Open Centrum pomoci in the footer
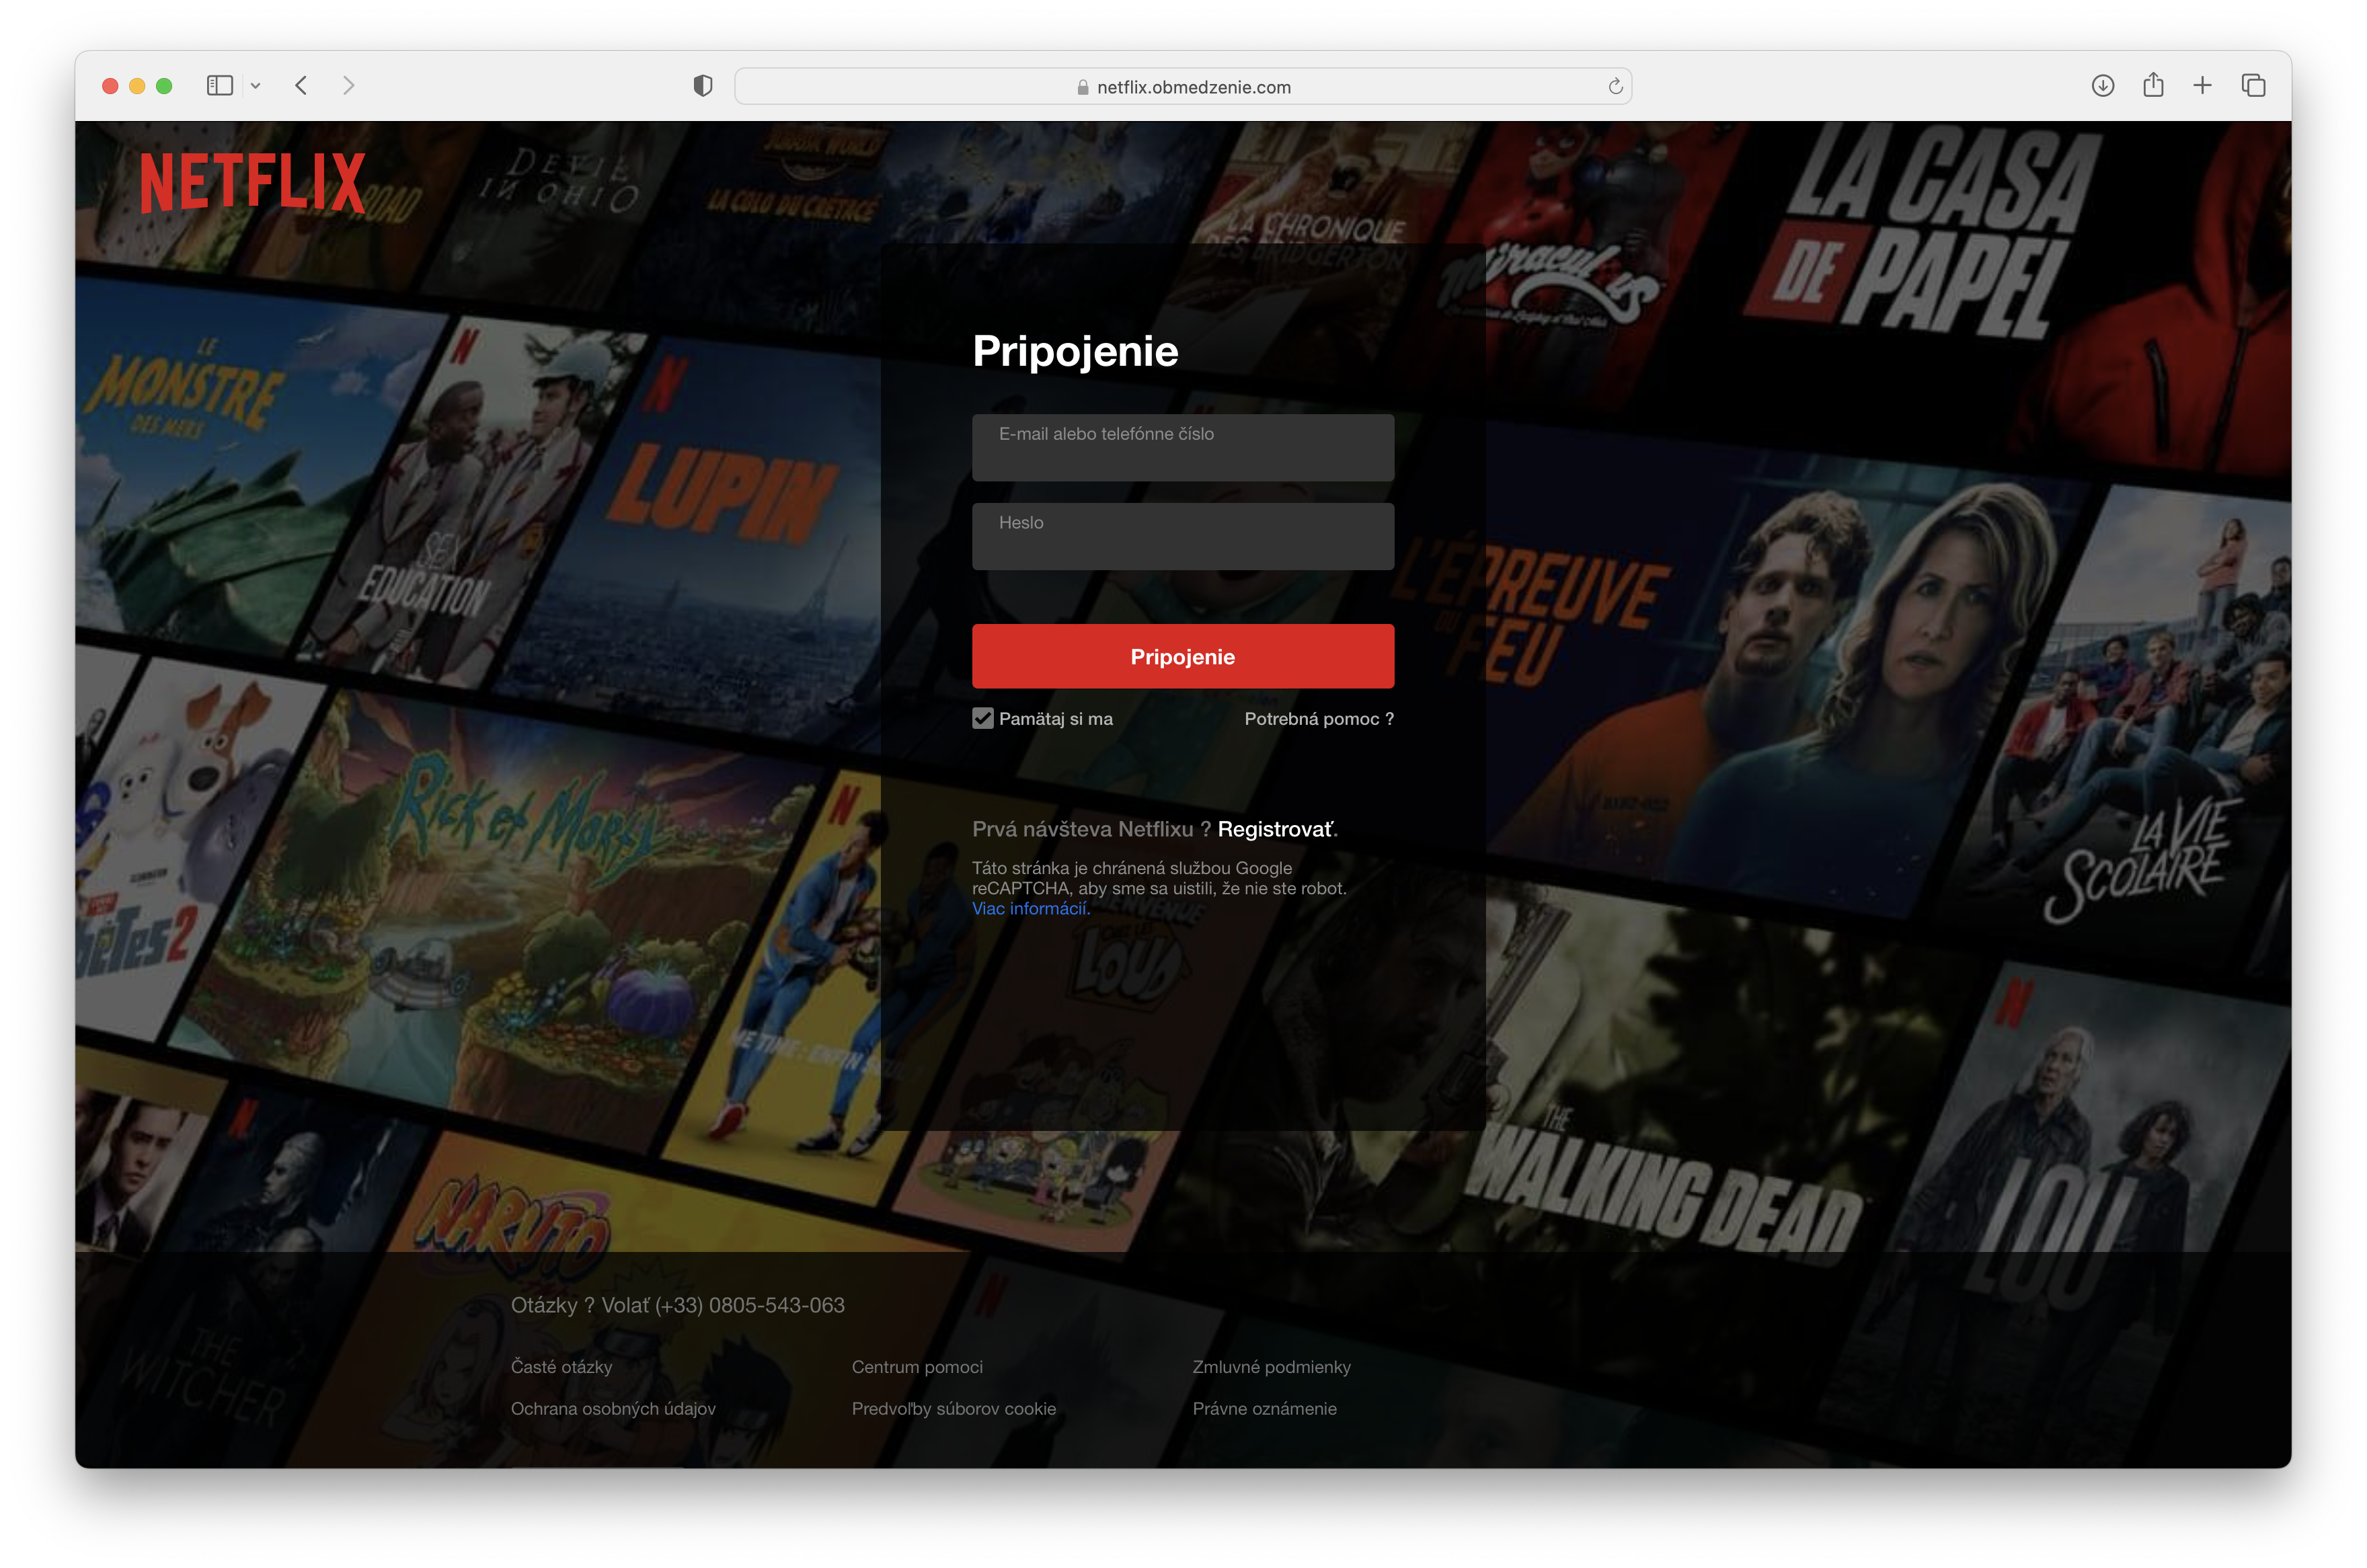The height and width of the screenshot is (1568, 2367). click(916, 1367)
